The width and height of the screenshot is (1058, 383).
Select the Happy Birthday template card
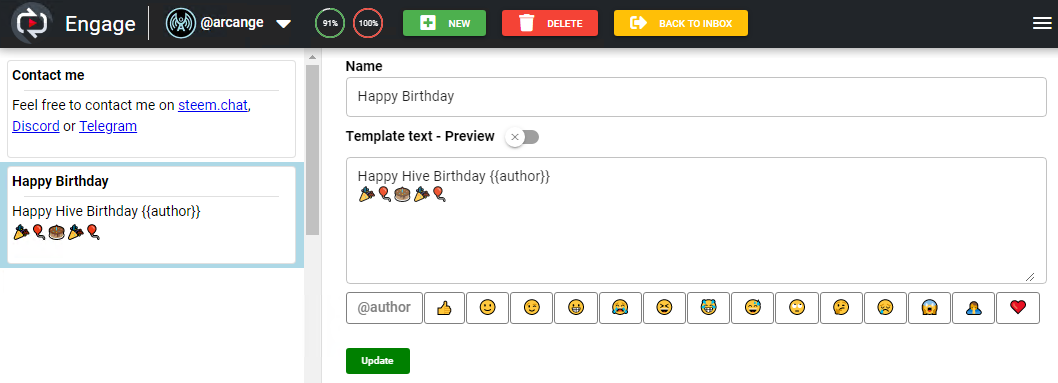coord(151,215)
